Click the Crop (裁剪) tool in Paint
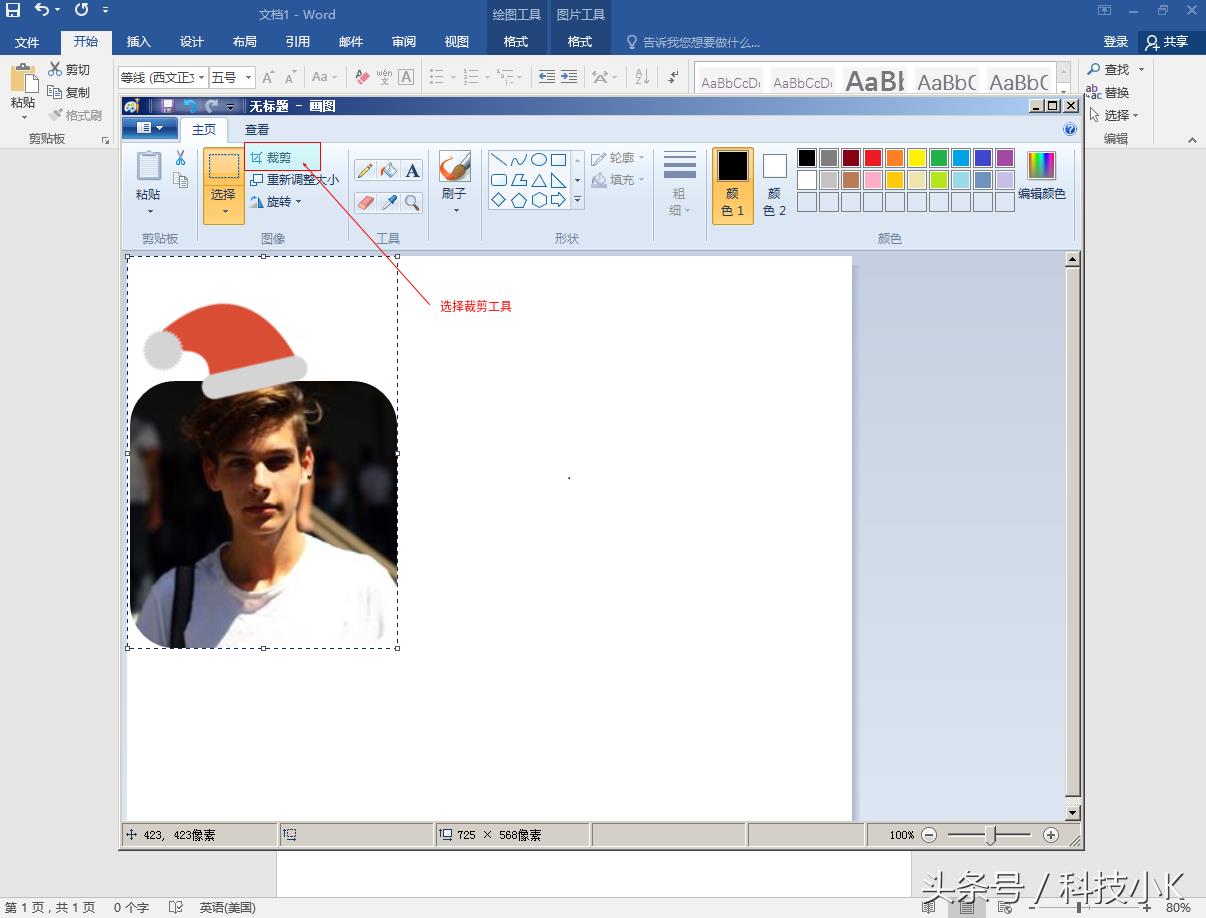This screenshot has height=918, width=1206. [x=272, y=158]
